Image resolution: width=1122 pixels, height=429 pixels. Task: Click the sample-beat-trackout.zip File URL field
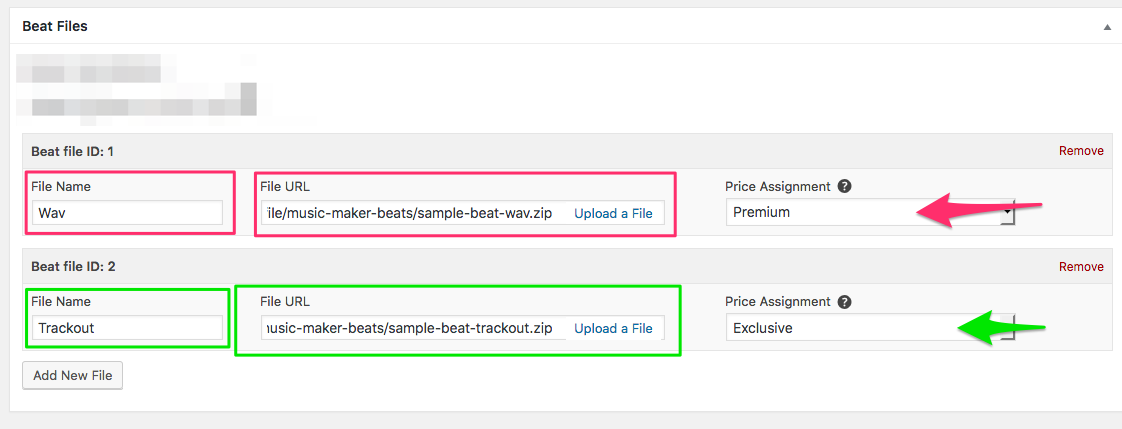414,329
